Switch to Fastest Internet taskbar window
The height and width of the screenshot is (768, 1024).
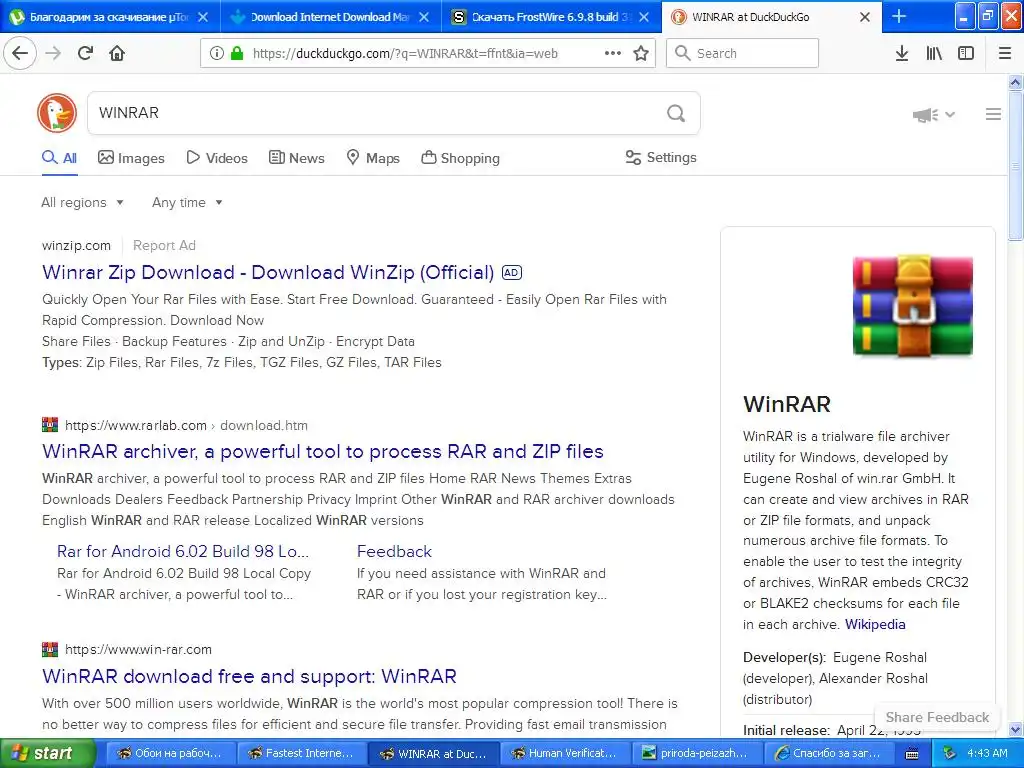click(302, 754)
